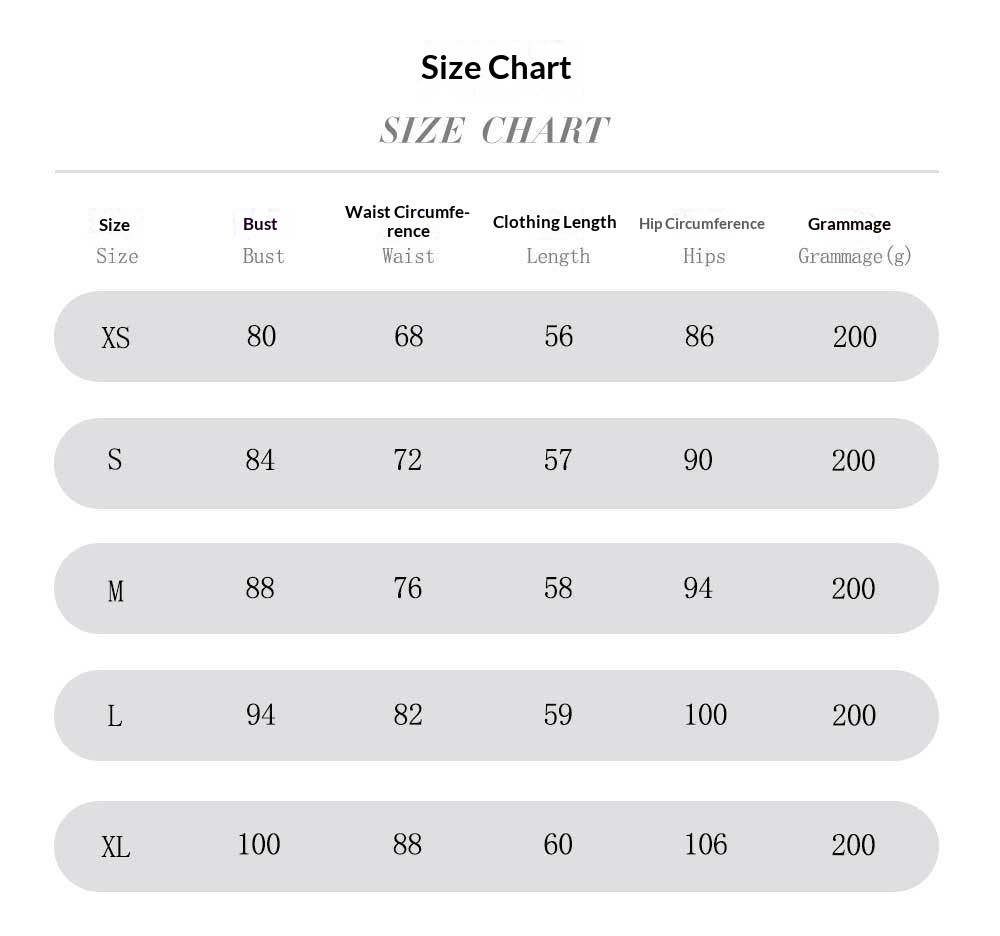This screenshot has width=1000, height=936.
Task: Select the S size row label
Action: (115, 460)
